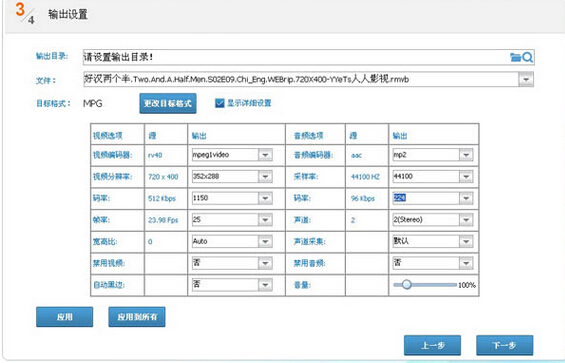This screenshot has height=363, width=565.
Task: Click the 声道采集 row label
Action: pyautogui.click(x=310, y=241)
